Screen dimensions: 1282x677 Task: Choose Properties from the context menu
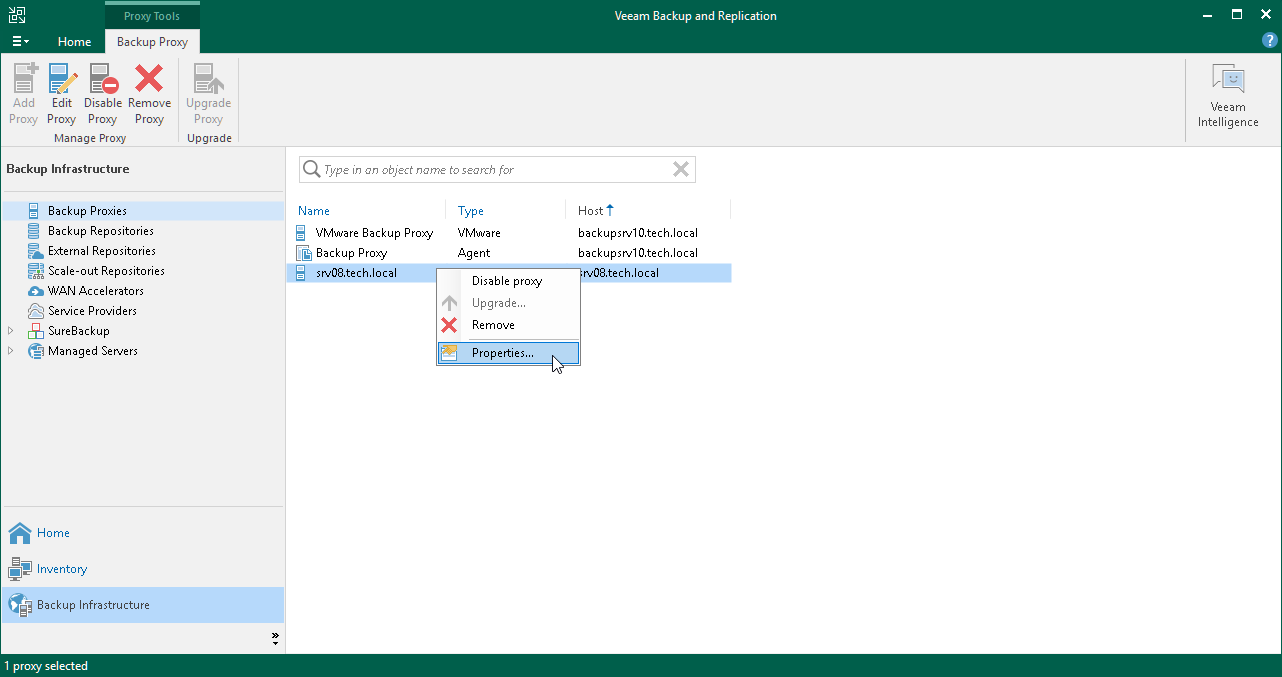point(502,353)
